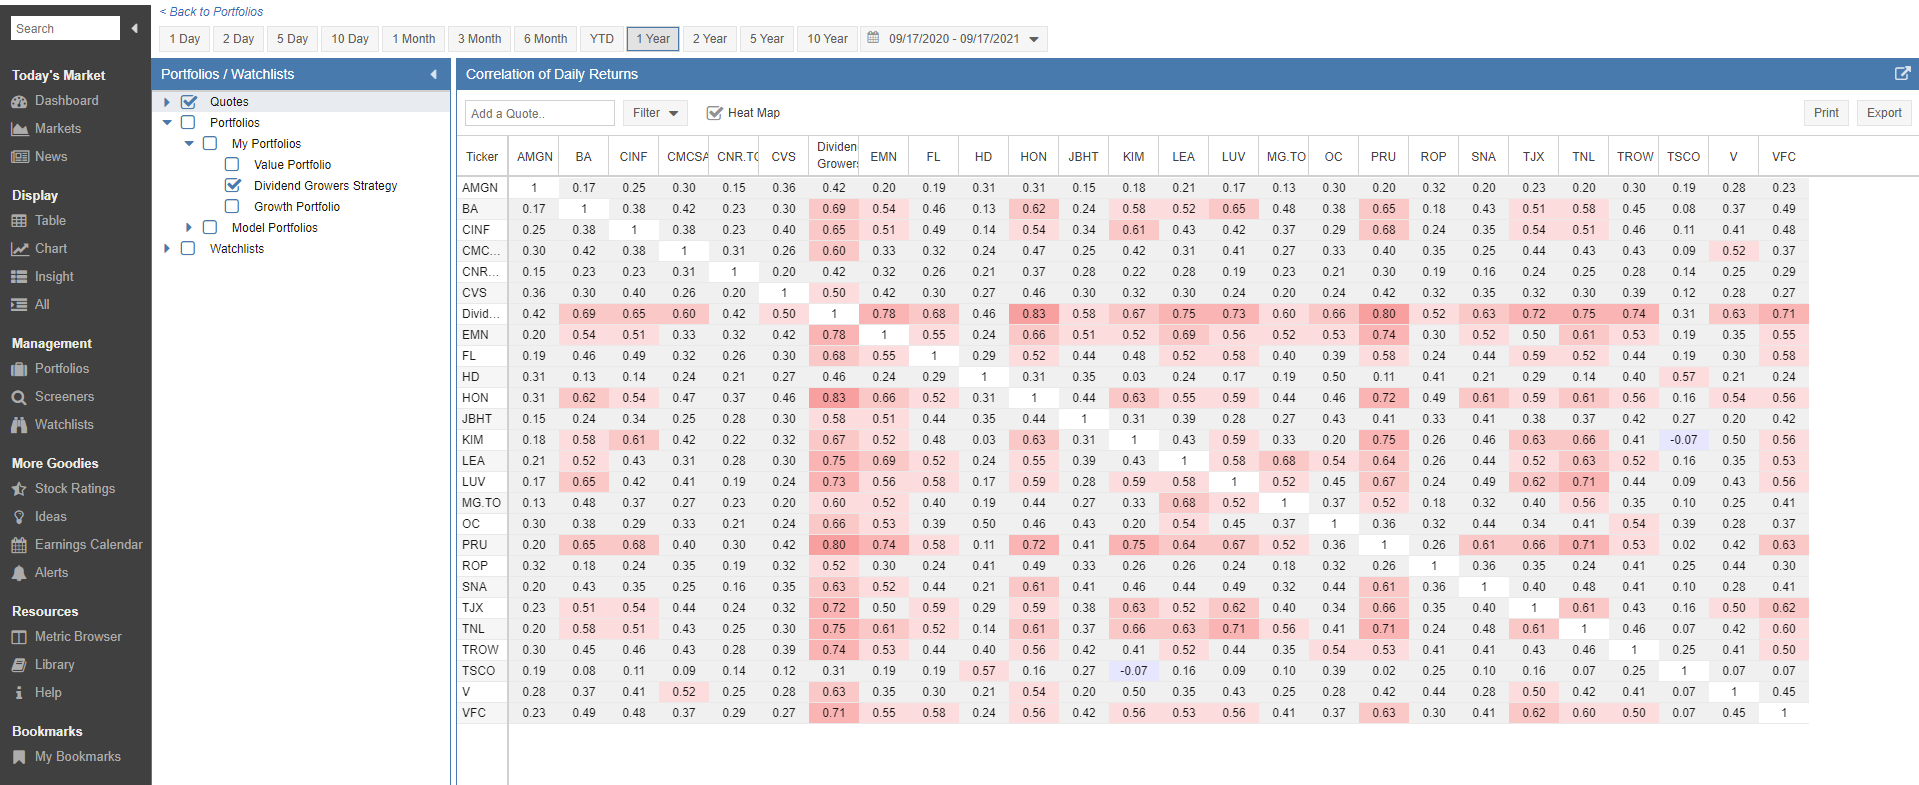This screenshot has width=1919, height=785.
Task: Click the Markets chart icon
Action: [19, 129]
